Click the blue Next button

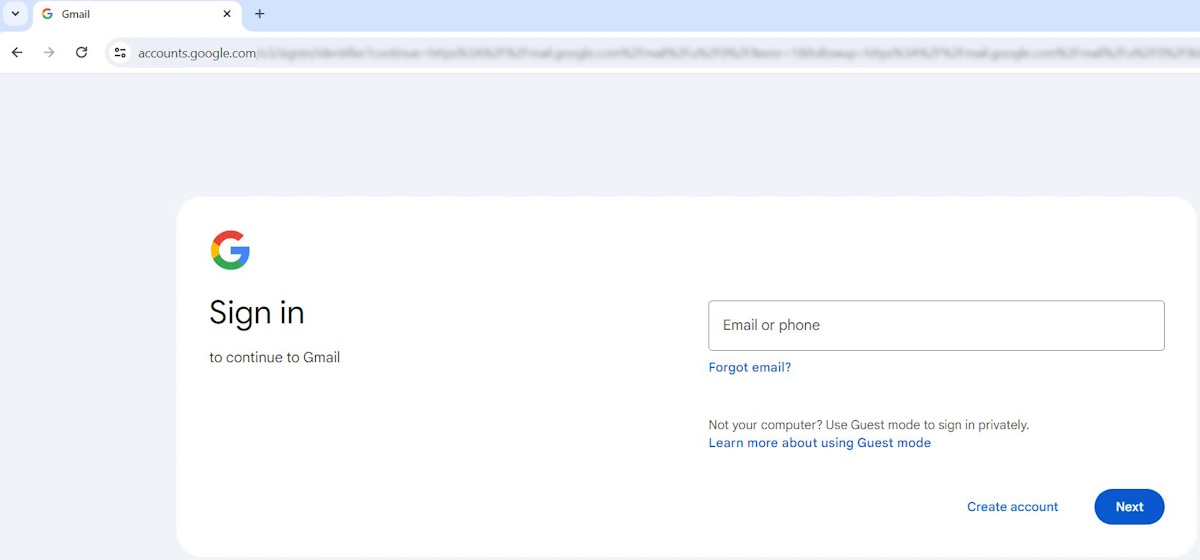[1129, 507]
